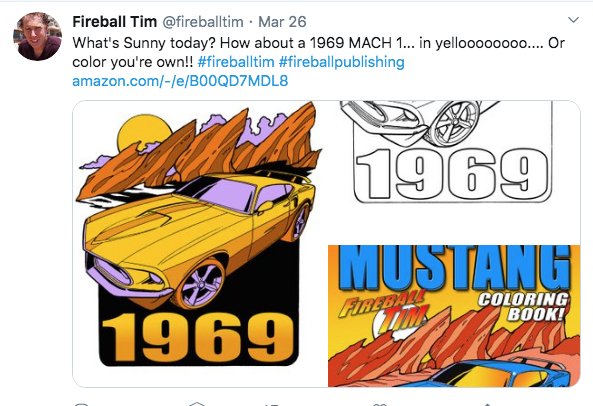View the Mustang Coloring Book cover image

pyautogui.click(x=454, y=316)
